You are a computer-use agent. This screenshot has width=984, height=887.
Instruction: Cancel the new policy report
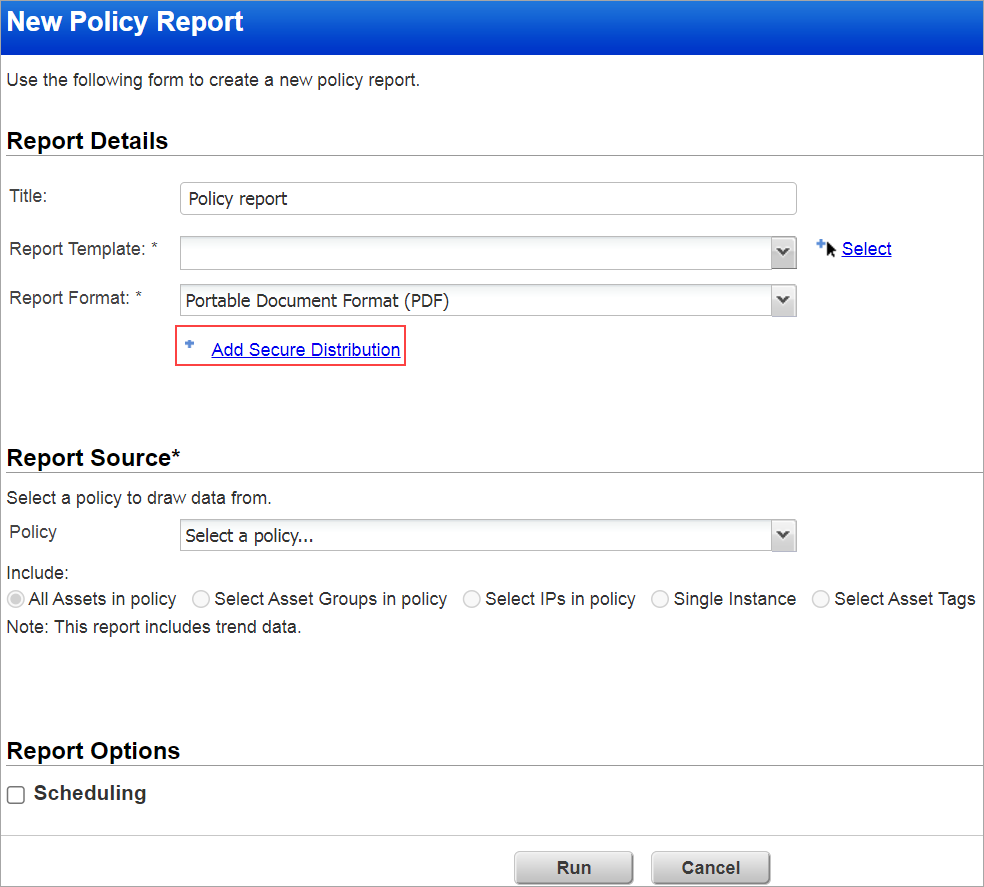coord(710,867)
